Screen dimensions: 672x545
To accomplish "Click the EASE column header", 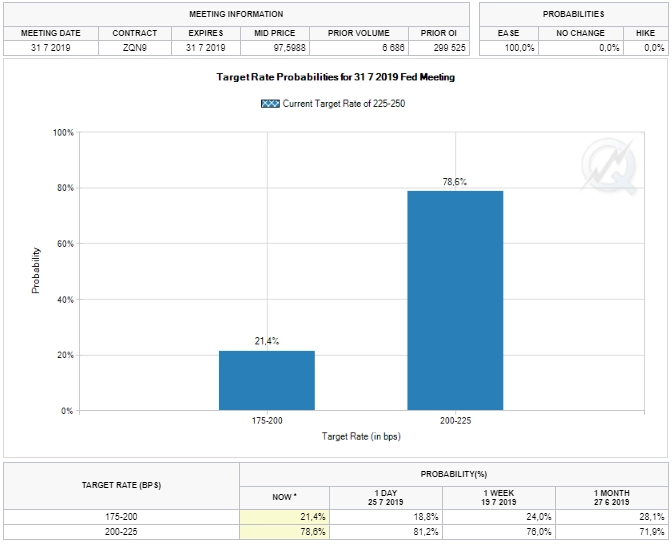I will [508, 33].
